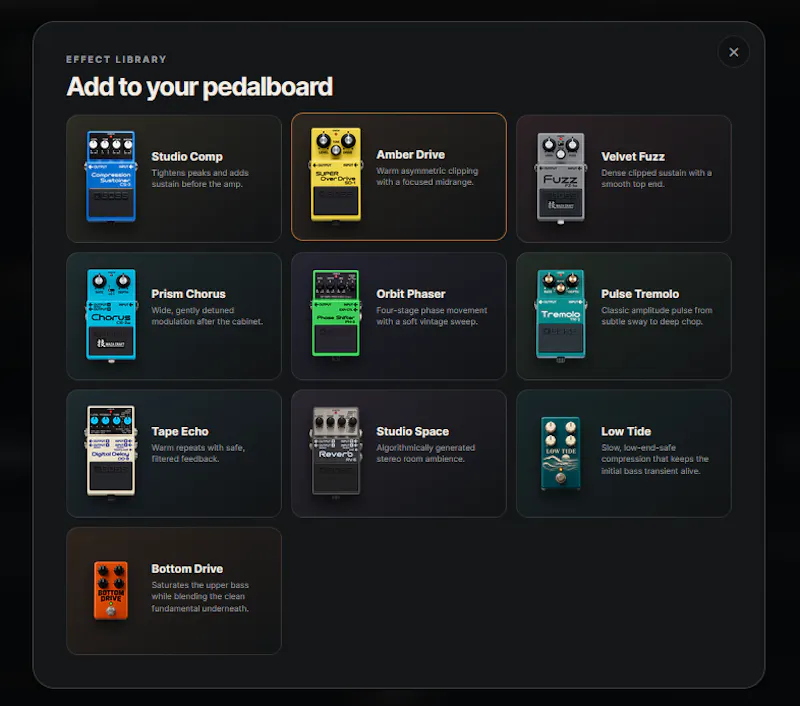
Task: Click the 'EFFECT LIBRARY' label
Action: [116, 59]
